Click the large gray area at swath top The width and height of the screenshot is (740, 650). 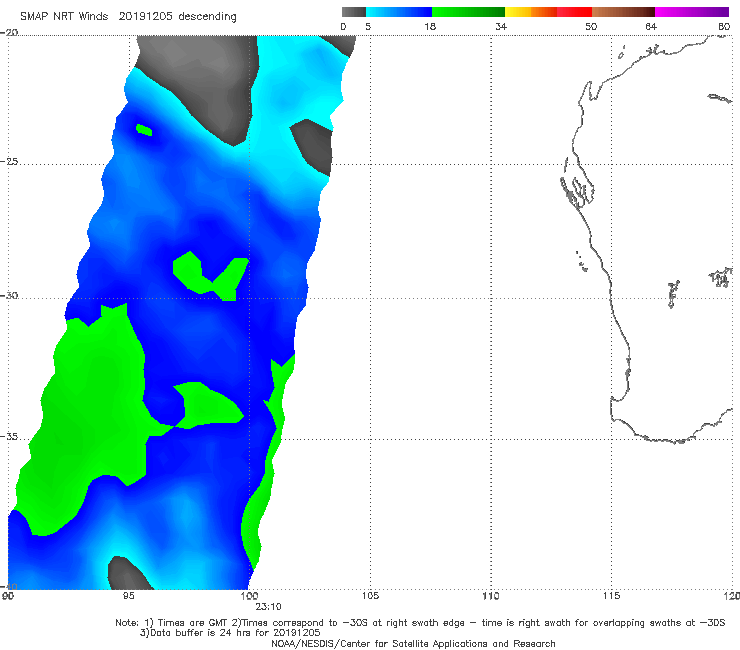[203, 80]
